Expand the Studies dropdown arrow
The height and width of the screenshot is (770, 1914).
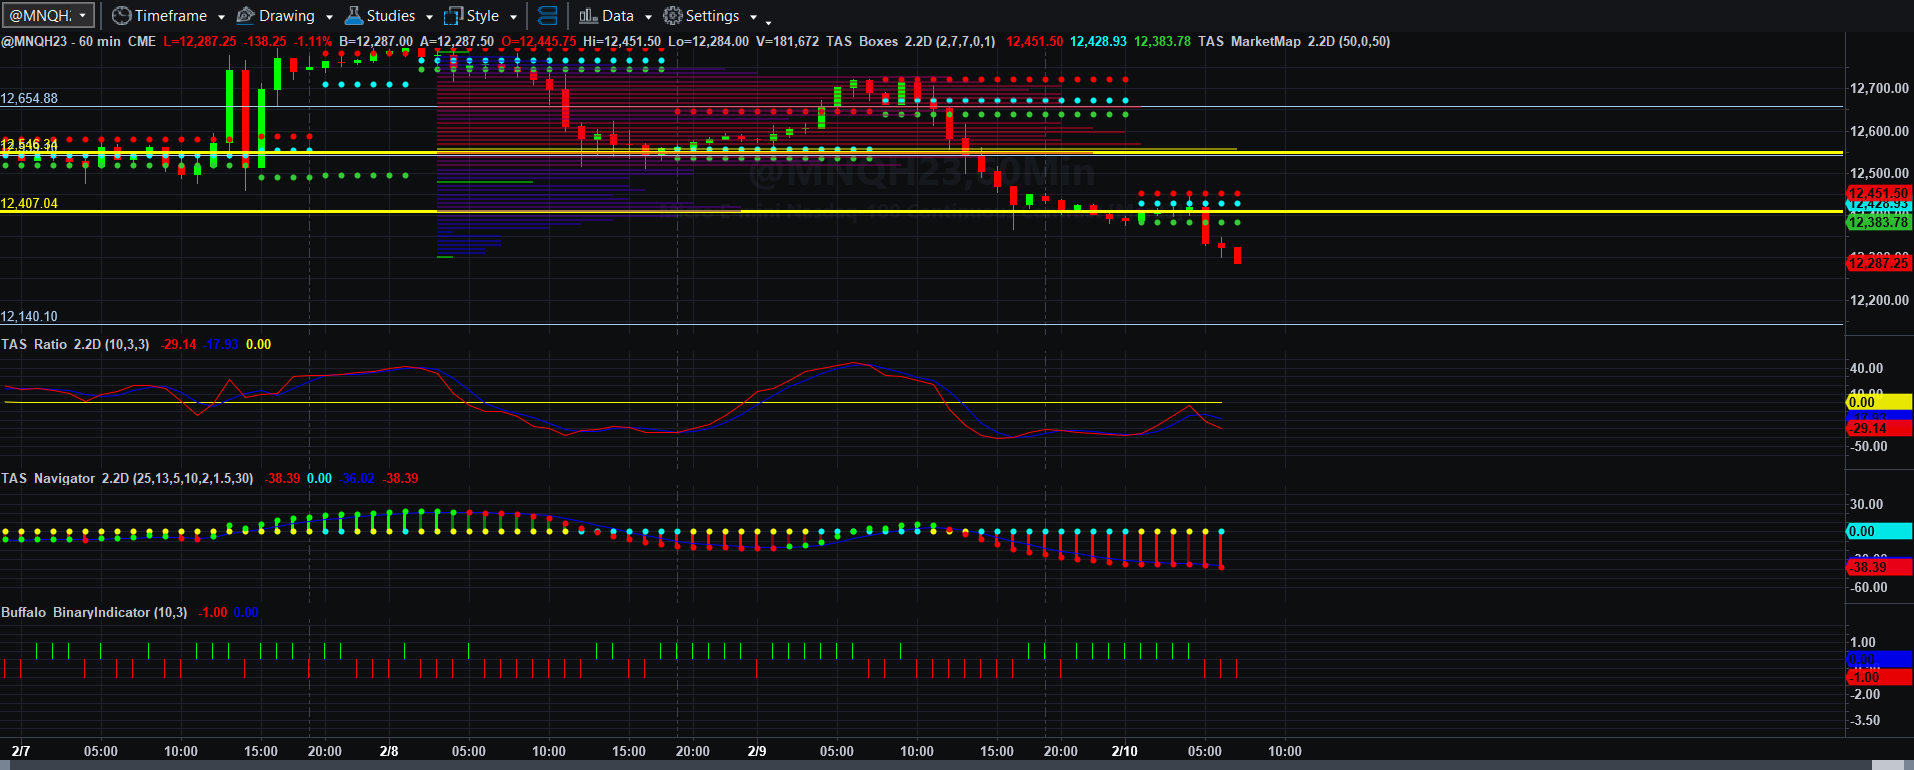429,17
